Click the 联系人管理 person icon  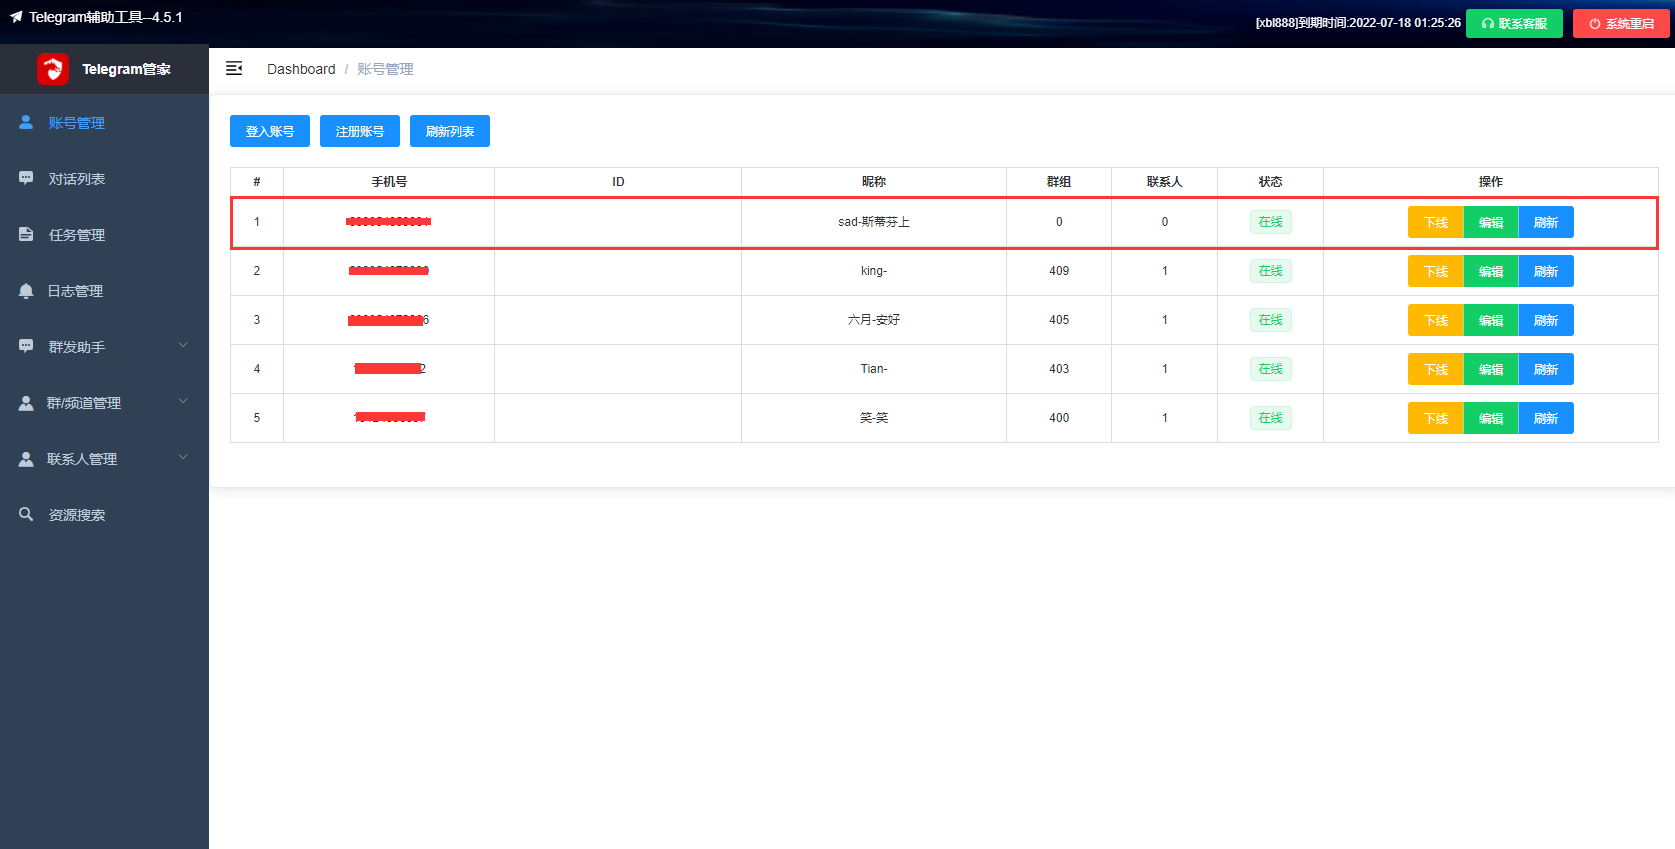(26, 458)
